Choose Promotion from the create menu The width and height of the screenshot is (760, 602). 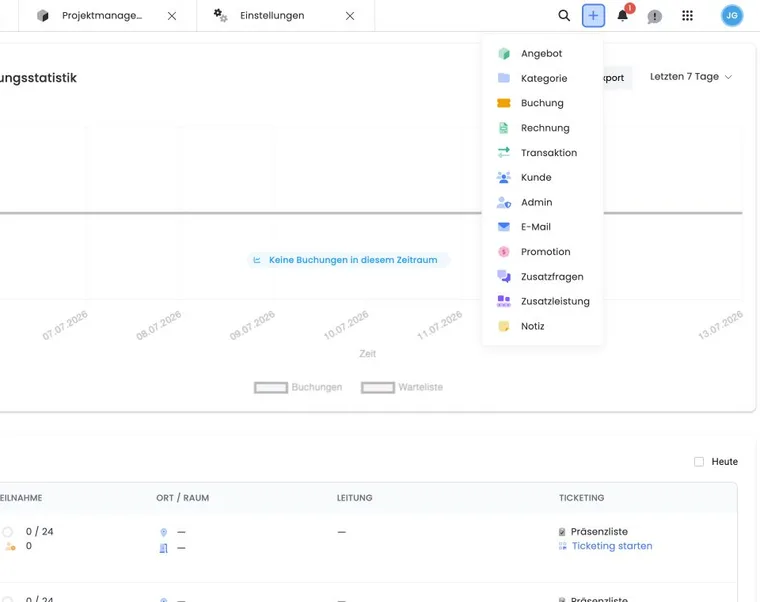click(542, 252)
